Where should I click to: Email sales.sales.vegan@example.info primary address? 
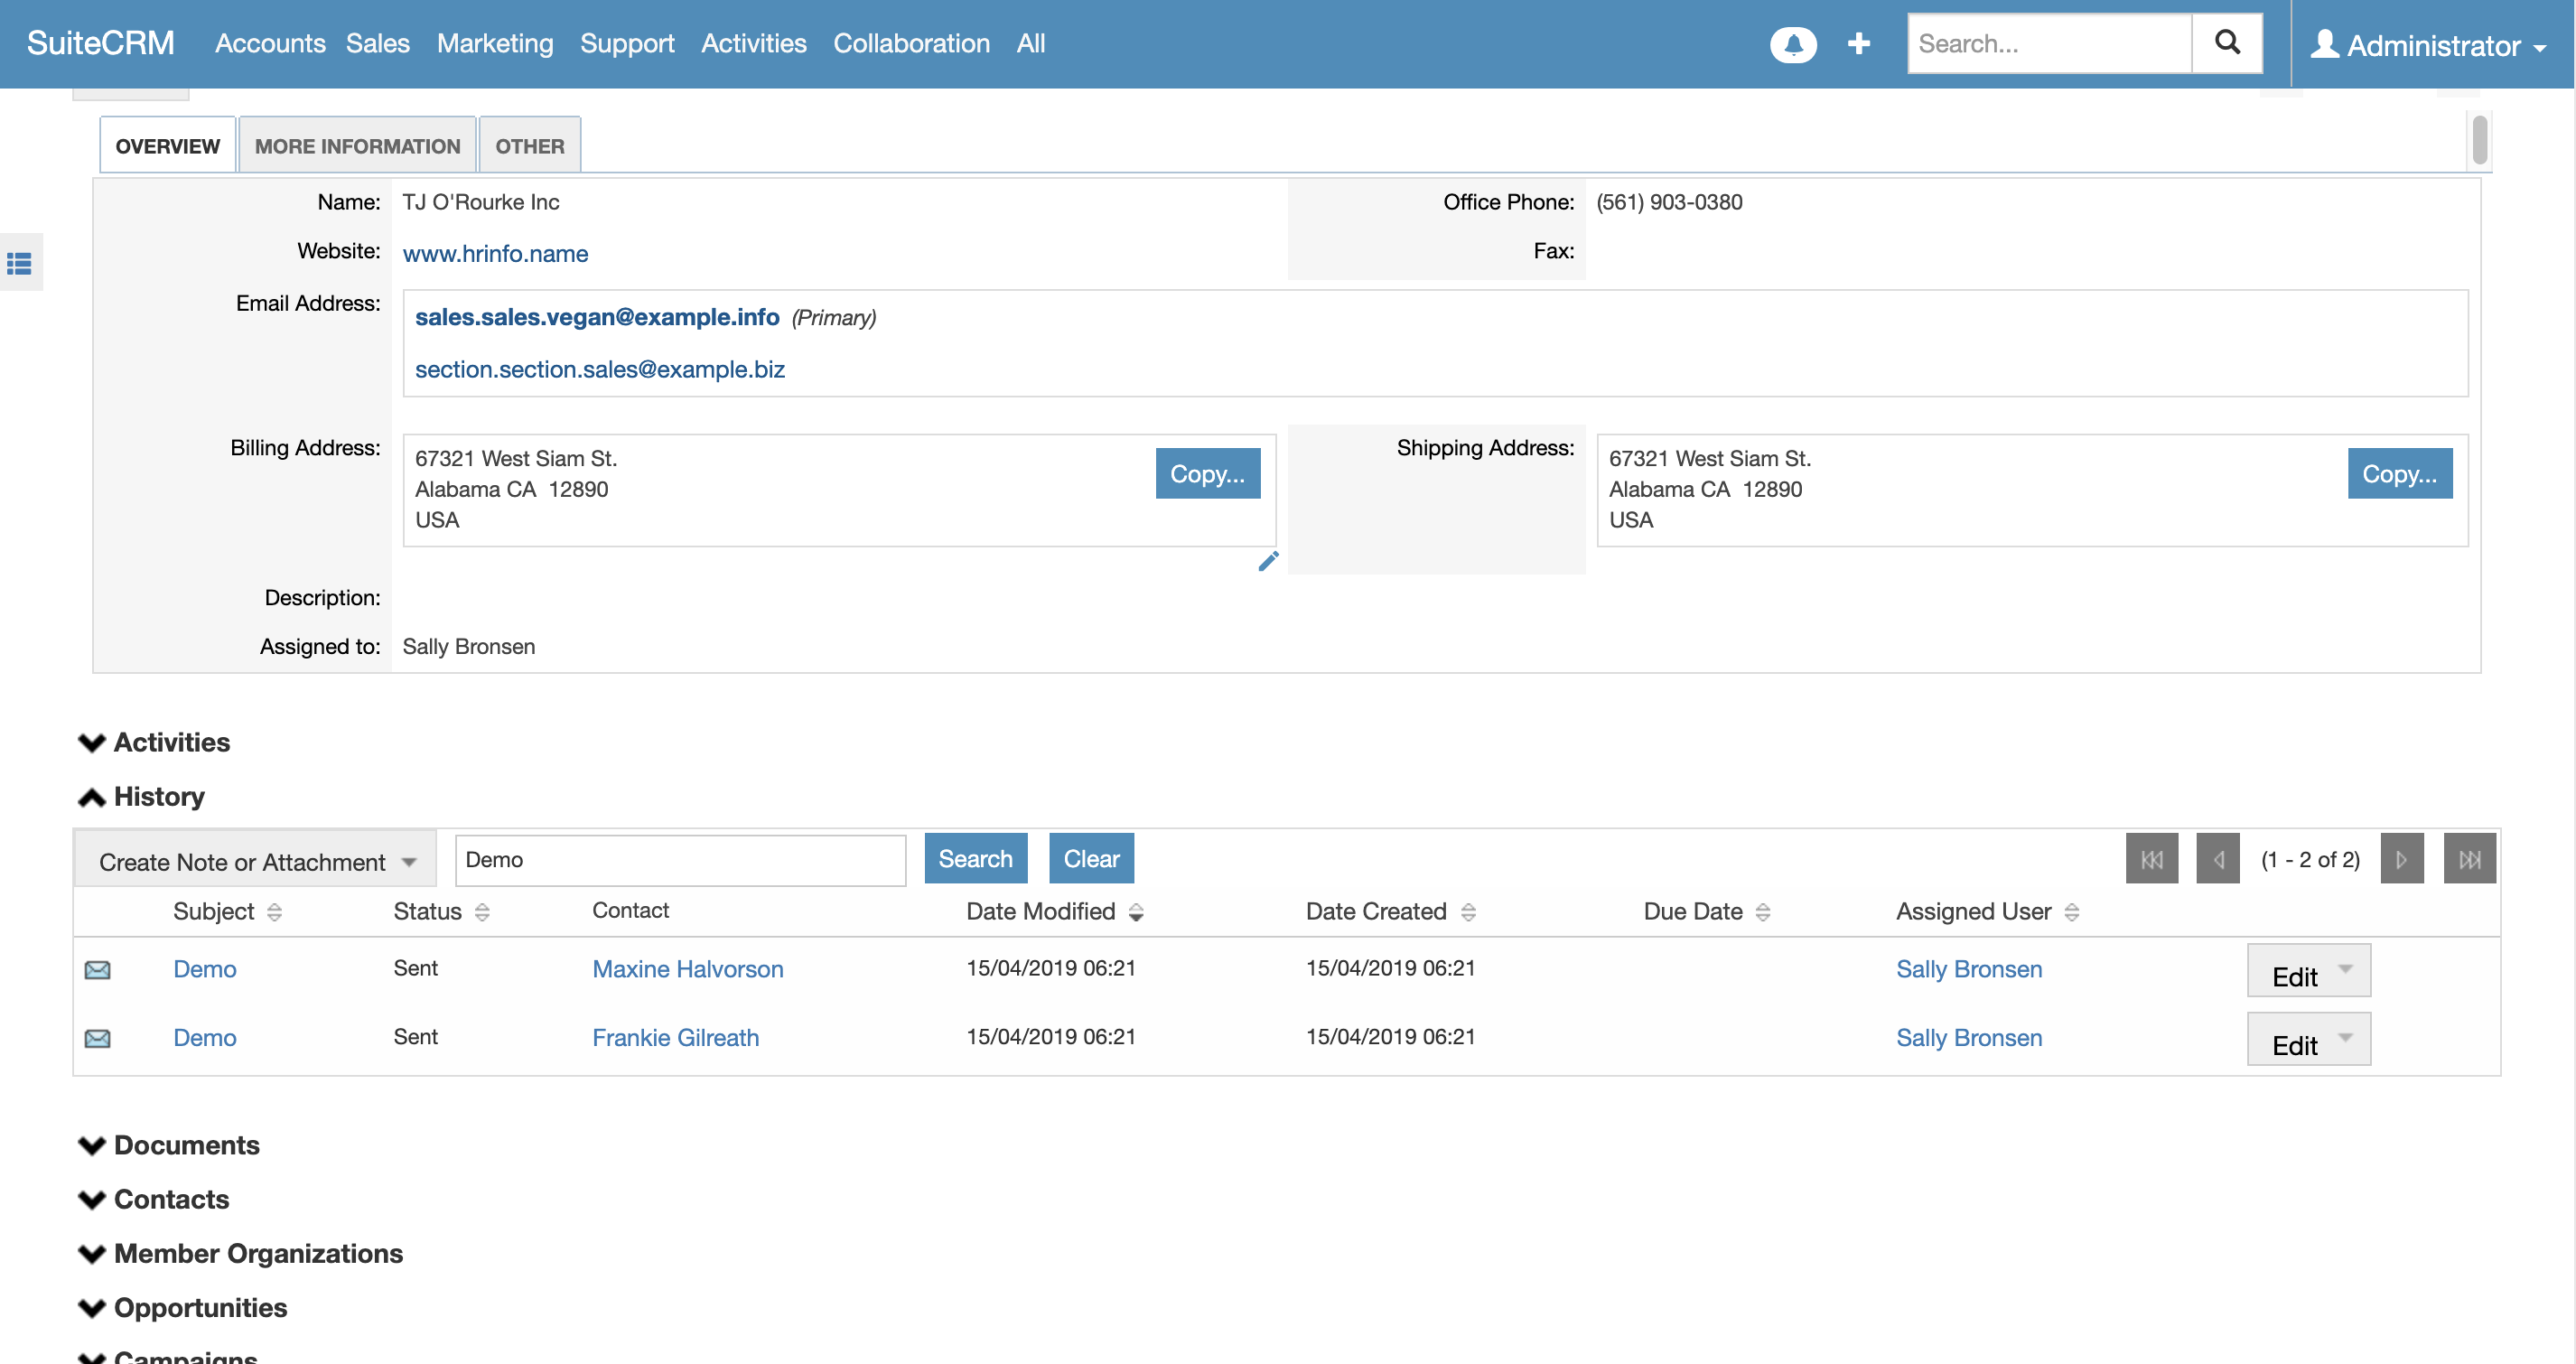[597, 317]
